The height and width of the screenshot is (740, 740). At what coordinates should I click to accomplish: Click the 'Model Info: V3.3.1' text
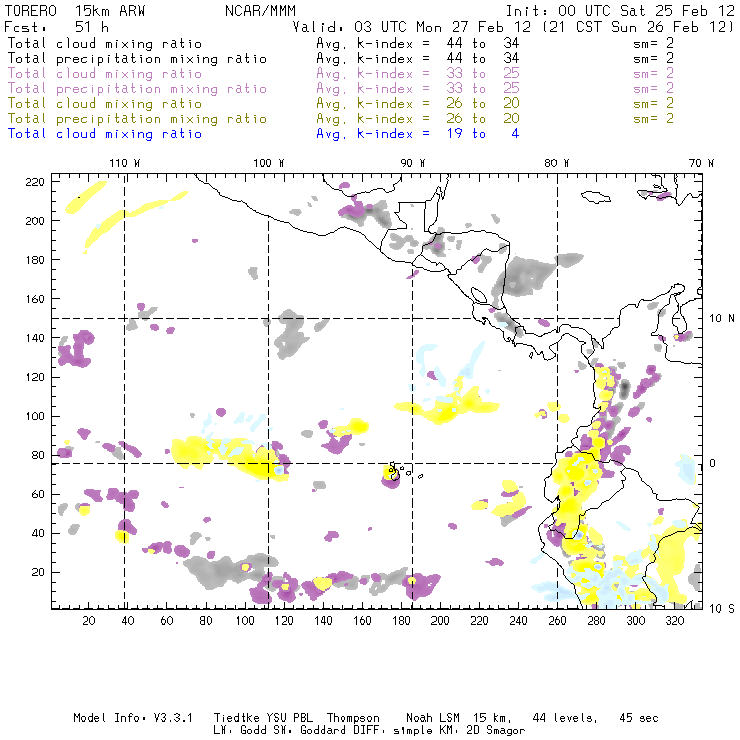coord(133,718)
